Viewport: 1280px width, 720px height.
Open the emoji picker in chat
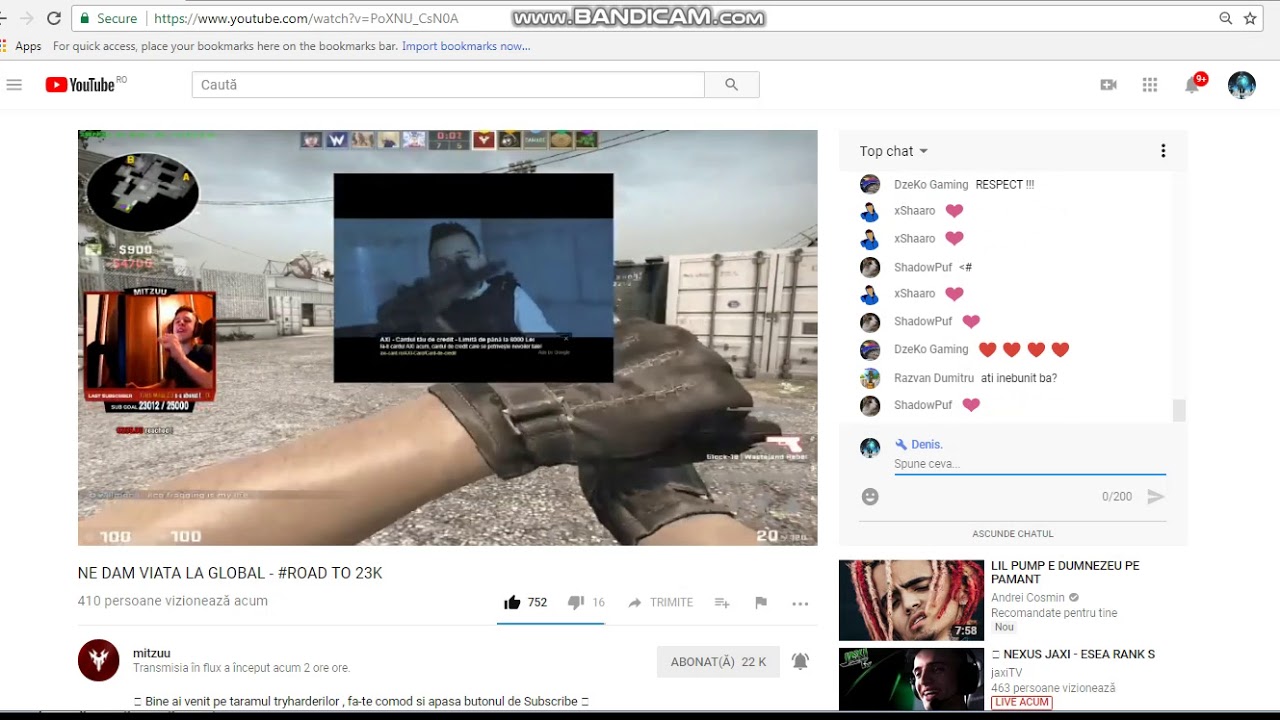870,496
